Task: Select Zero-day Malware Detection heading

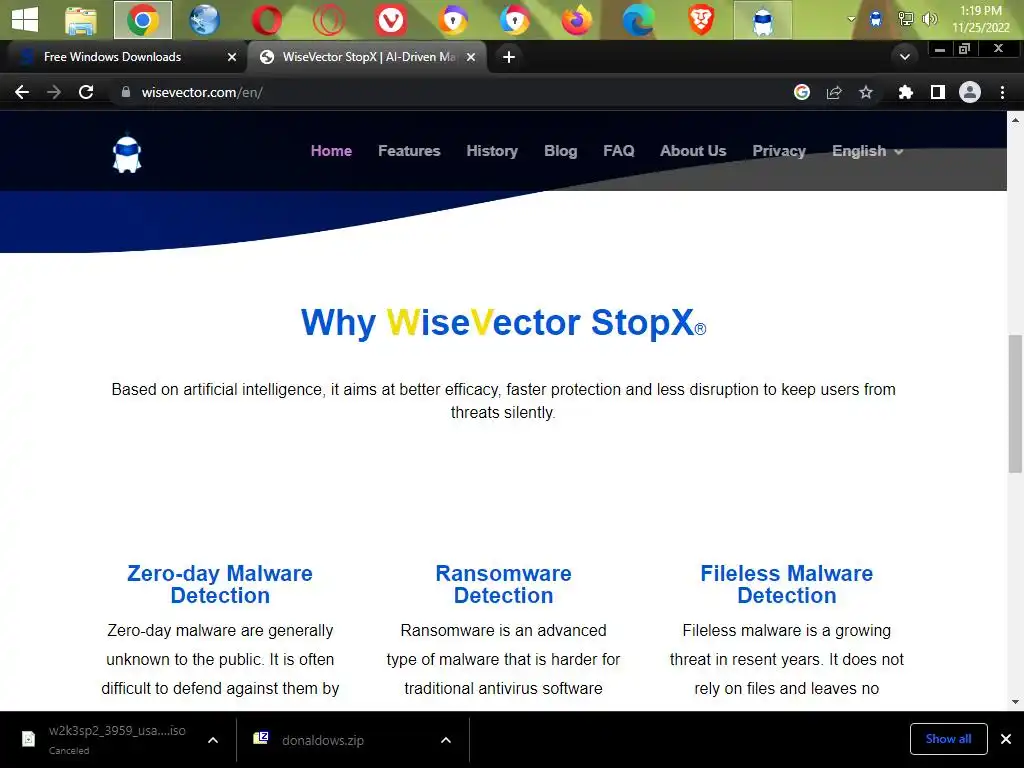Action: pyautogui.click(x=220, y=584)
